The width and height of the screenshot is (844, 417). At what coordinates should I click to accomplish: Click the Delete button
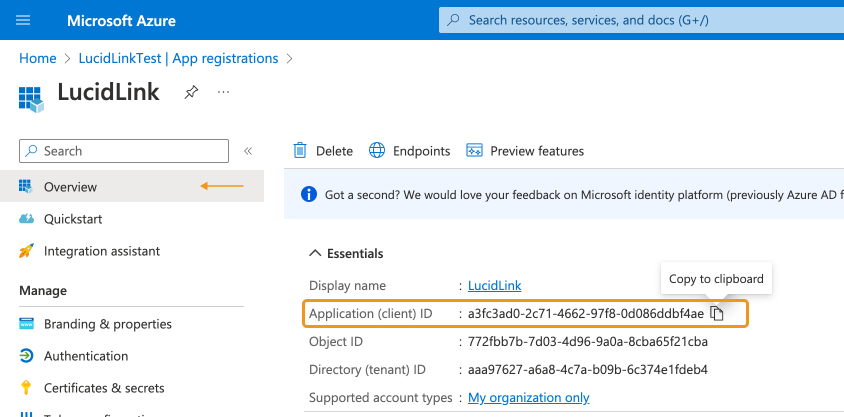coord(323,151)
